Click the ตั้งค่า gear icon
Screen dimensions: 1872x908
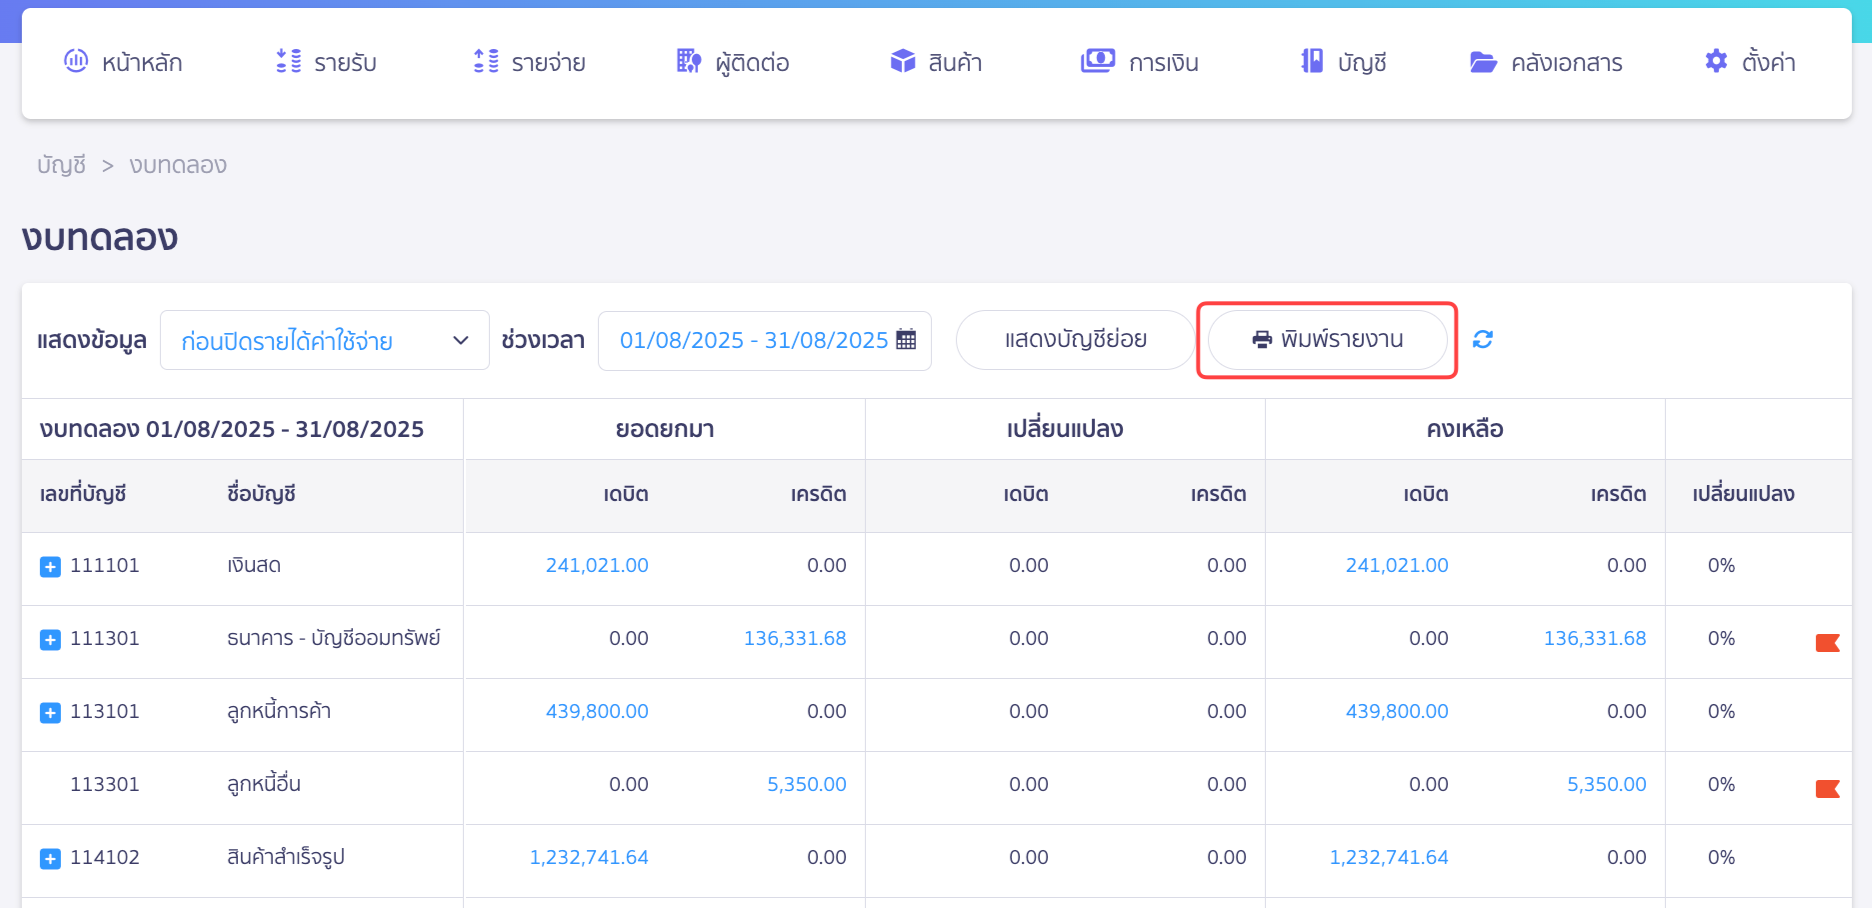point(1716,61)
